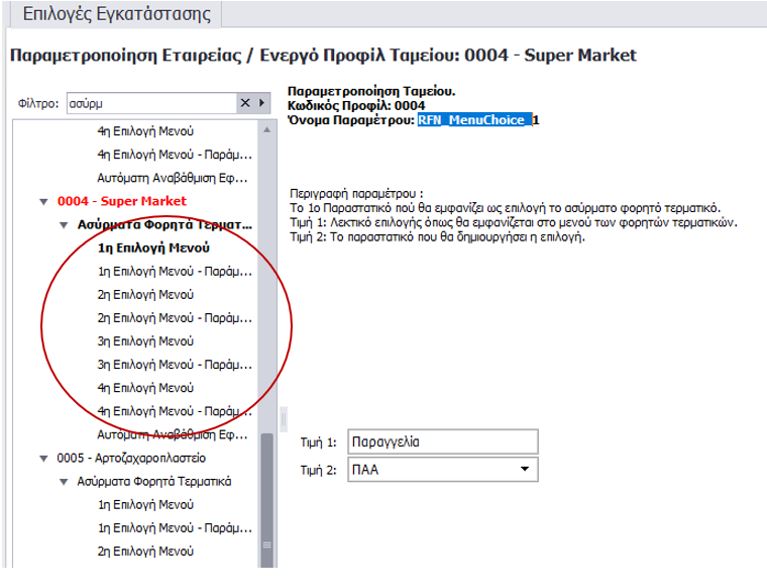Select 2η Επιλογή Μενού under 0005 Αρτοζαχαροπλαστείο
This screenshot has height=576, width=767.
coord(145,551)
